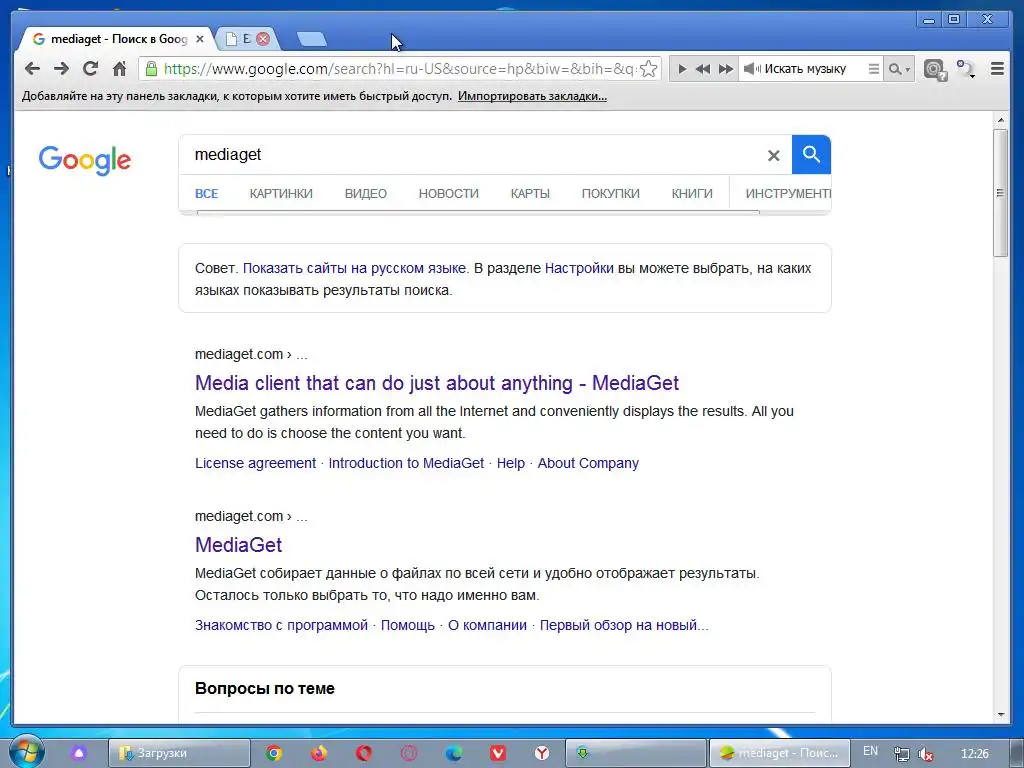This screenshot has width=1024, height=768.
Task: Submit search with blue magnifier button
Action: [x=811, y=155]
